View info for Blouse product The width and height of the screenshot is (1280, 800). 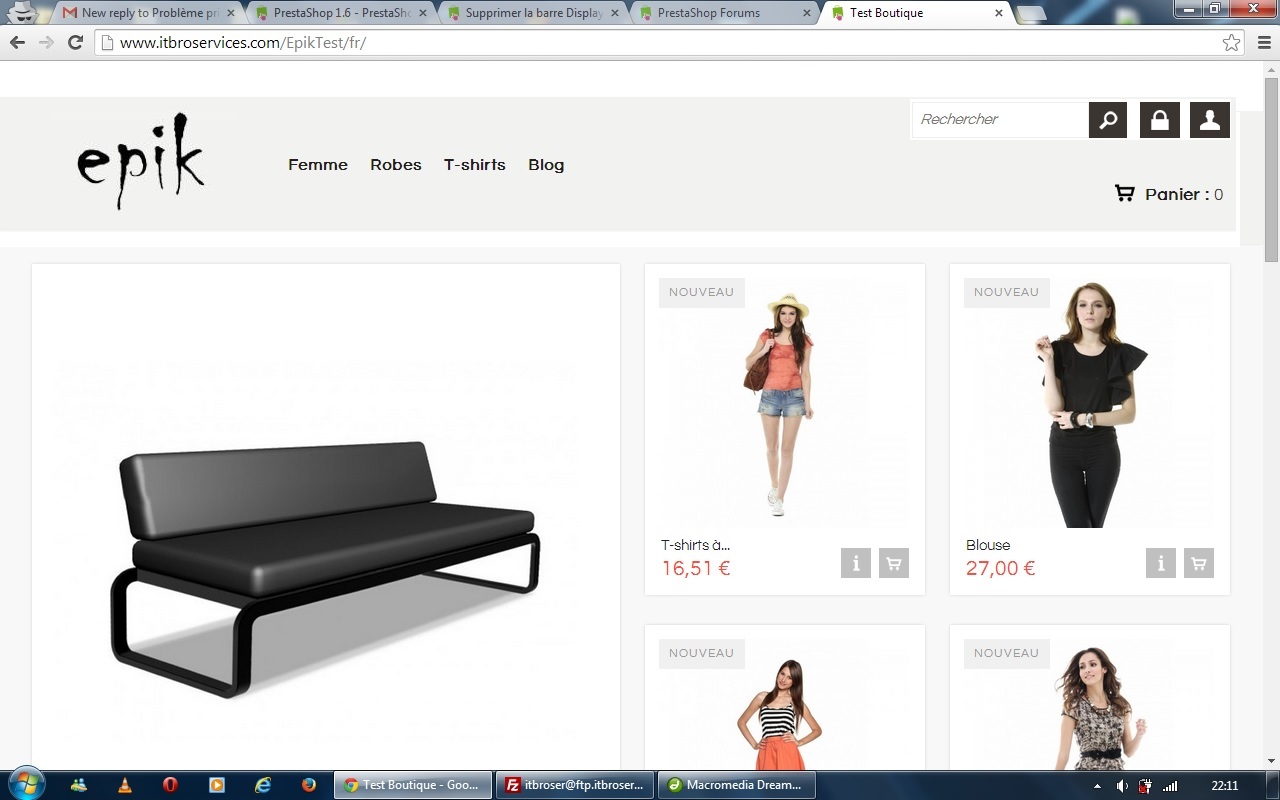[1161, 564]
